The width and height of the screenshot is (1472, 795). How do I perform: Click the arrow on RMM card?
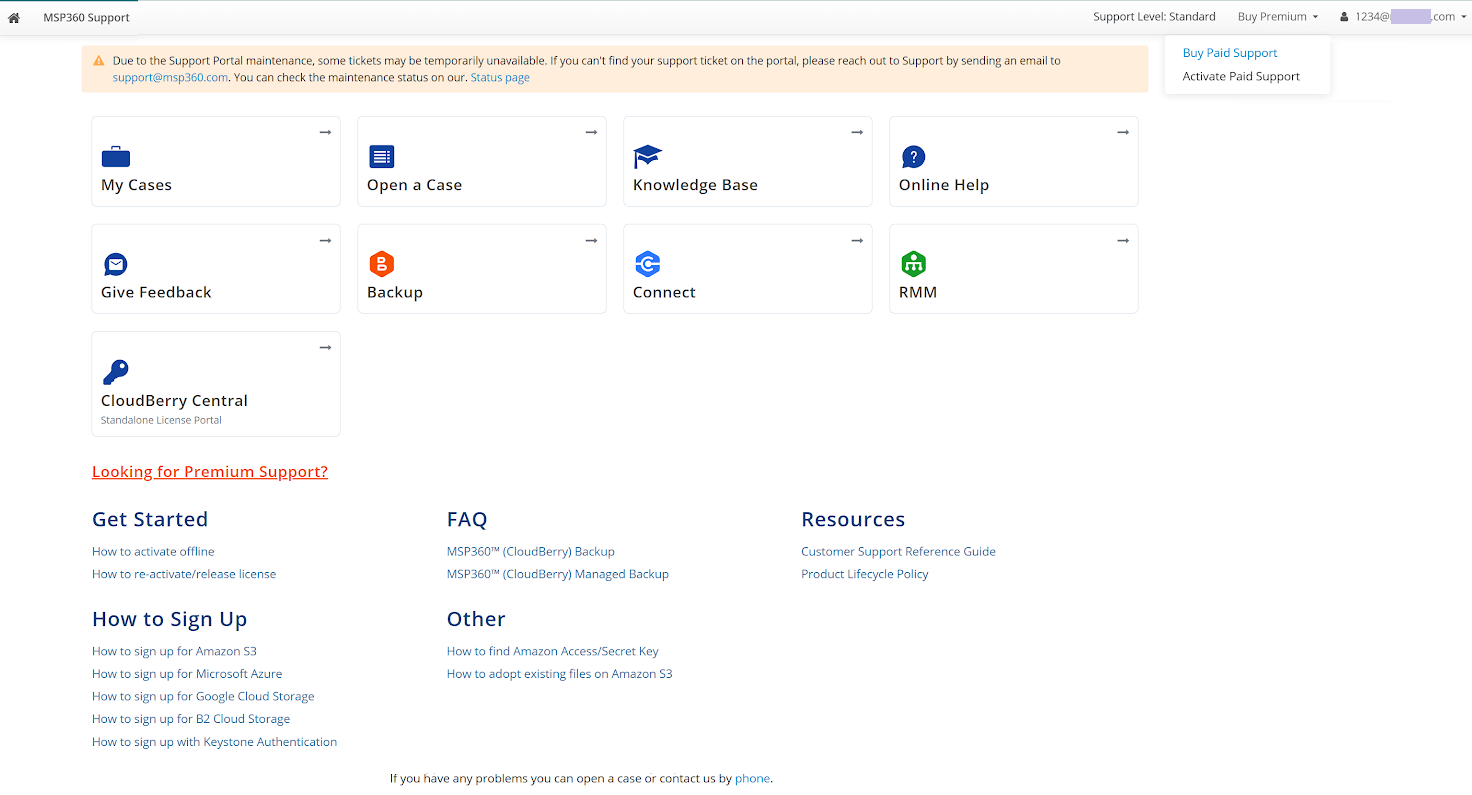tap(1123, 240)
